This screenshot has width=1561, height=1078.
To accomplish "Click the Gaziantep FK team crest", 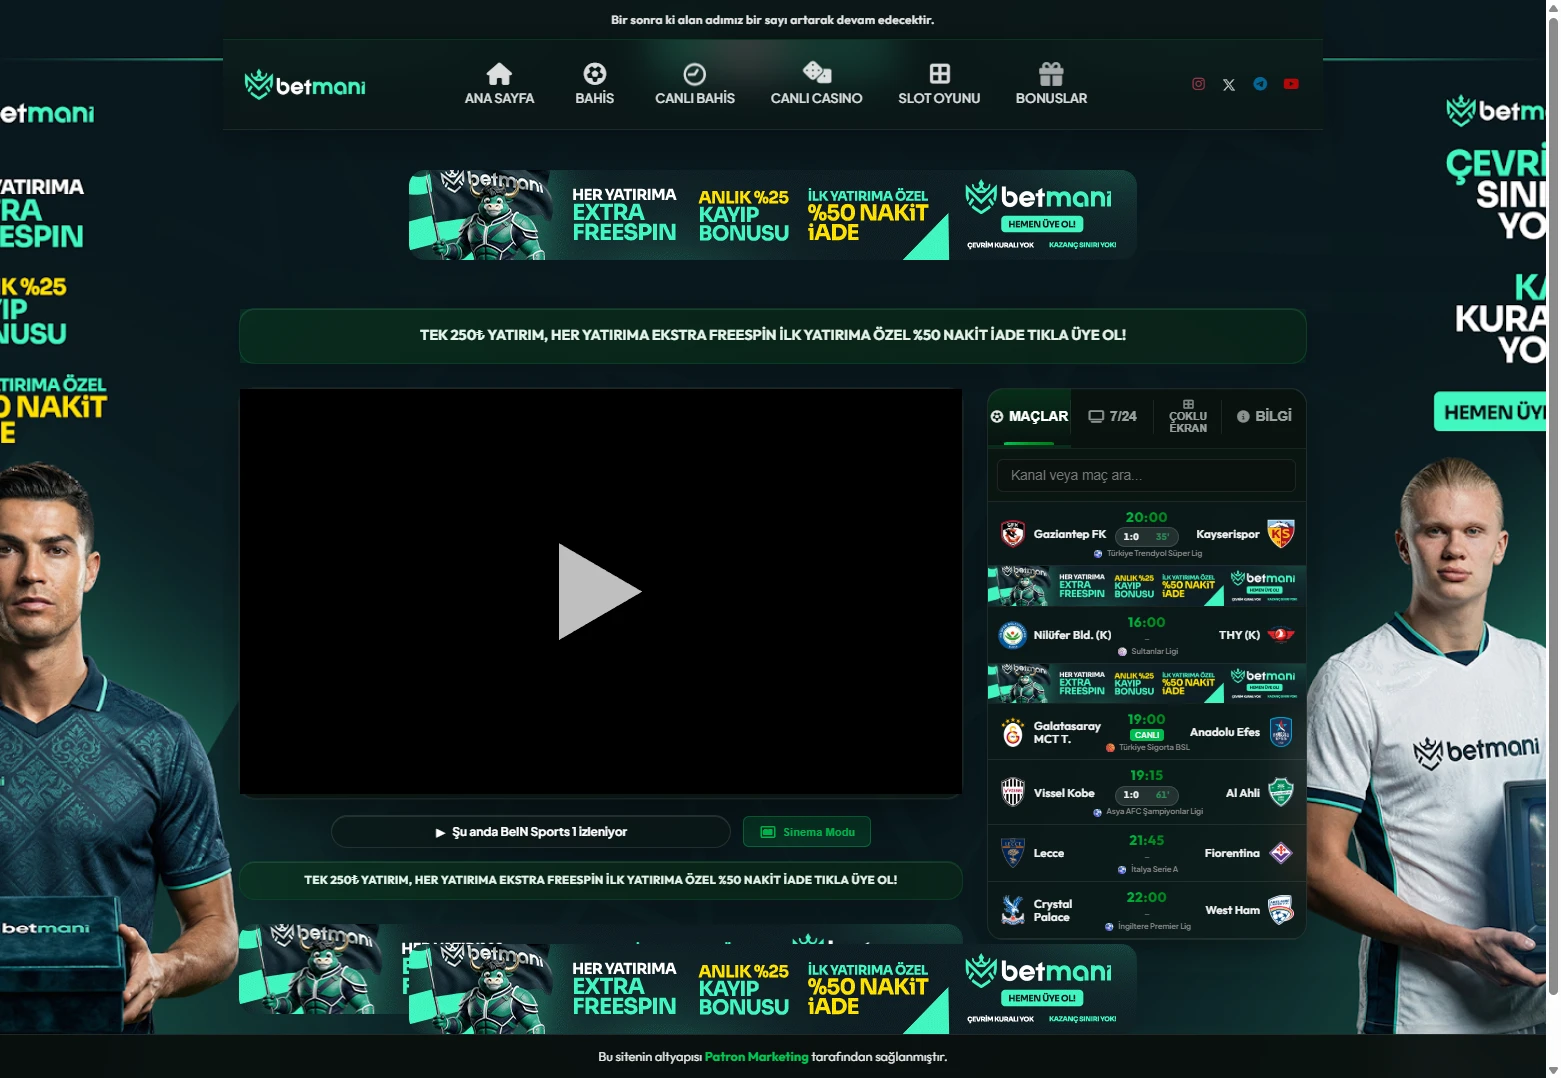I will pyautogui.click(x=1013, y=534).
